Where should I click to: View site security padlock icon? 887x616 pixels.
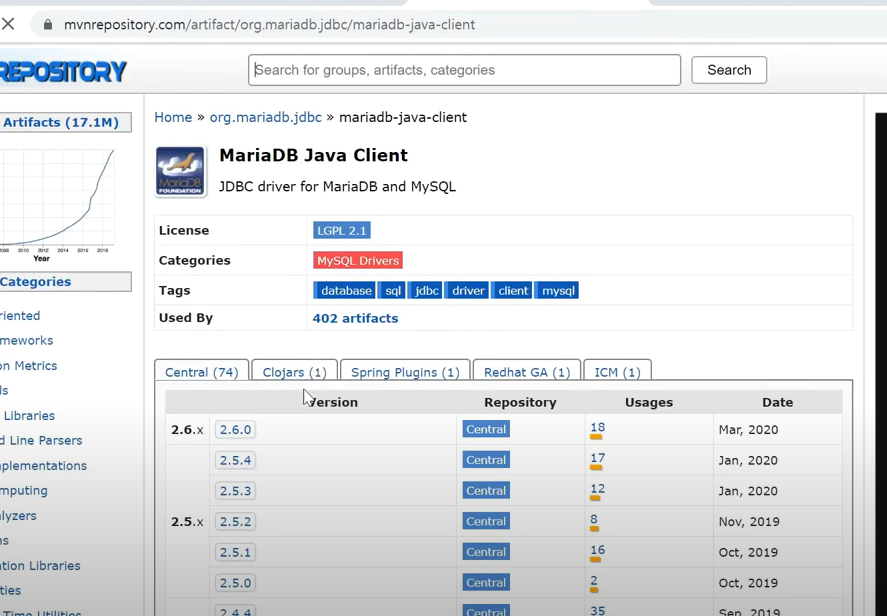pos(48,24)
